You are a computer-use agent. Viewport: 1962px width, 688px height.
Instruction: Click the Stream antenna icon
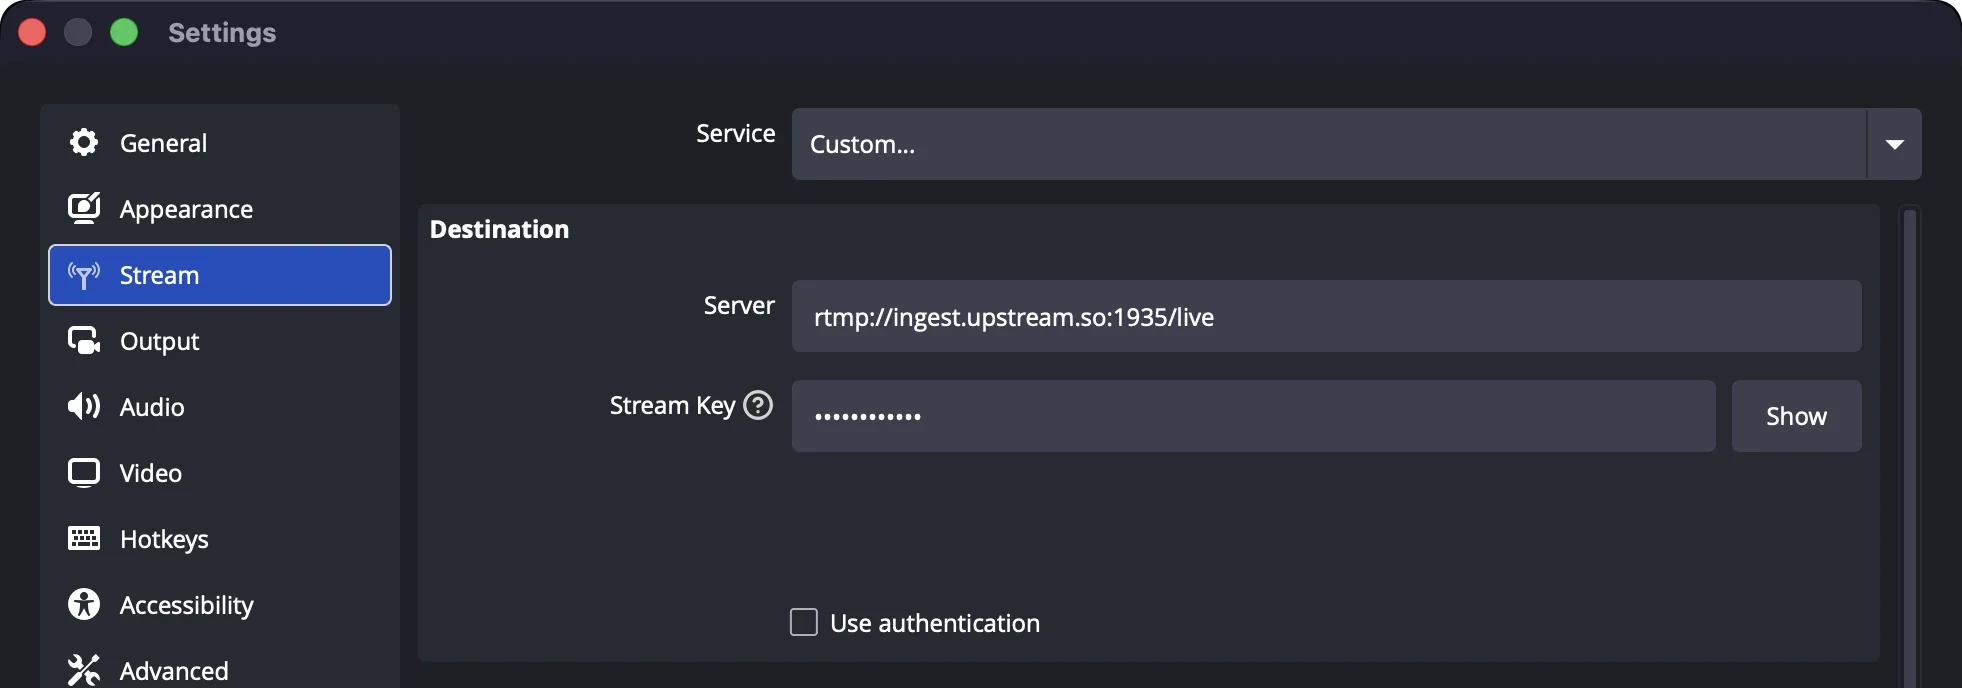coord(84,275)
